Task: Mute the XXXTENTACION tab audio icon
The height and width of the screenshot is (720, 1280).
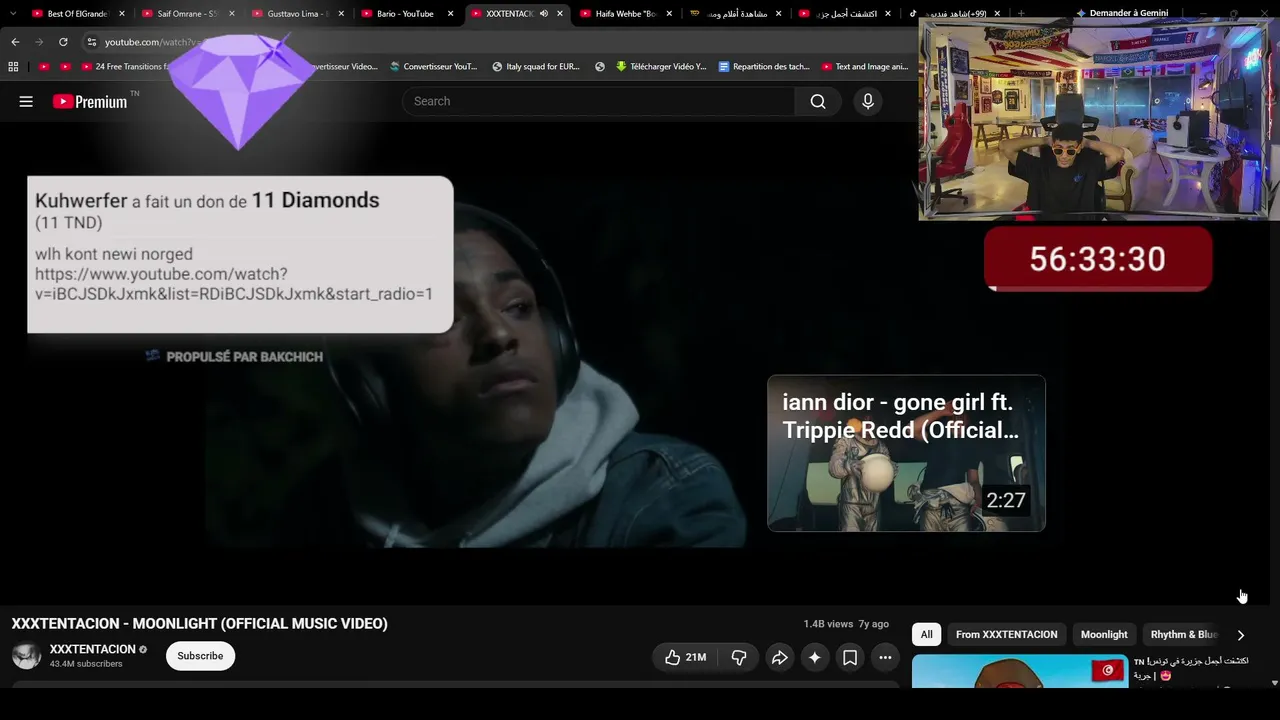Action: pos(544,14)
